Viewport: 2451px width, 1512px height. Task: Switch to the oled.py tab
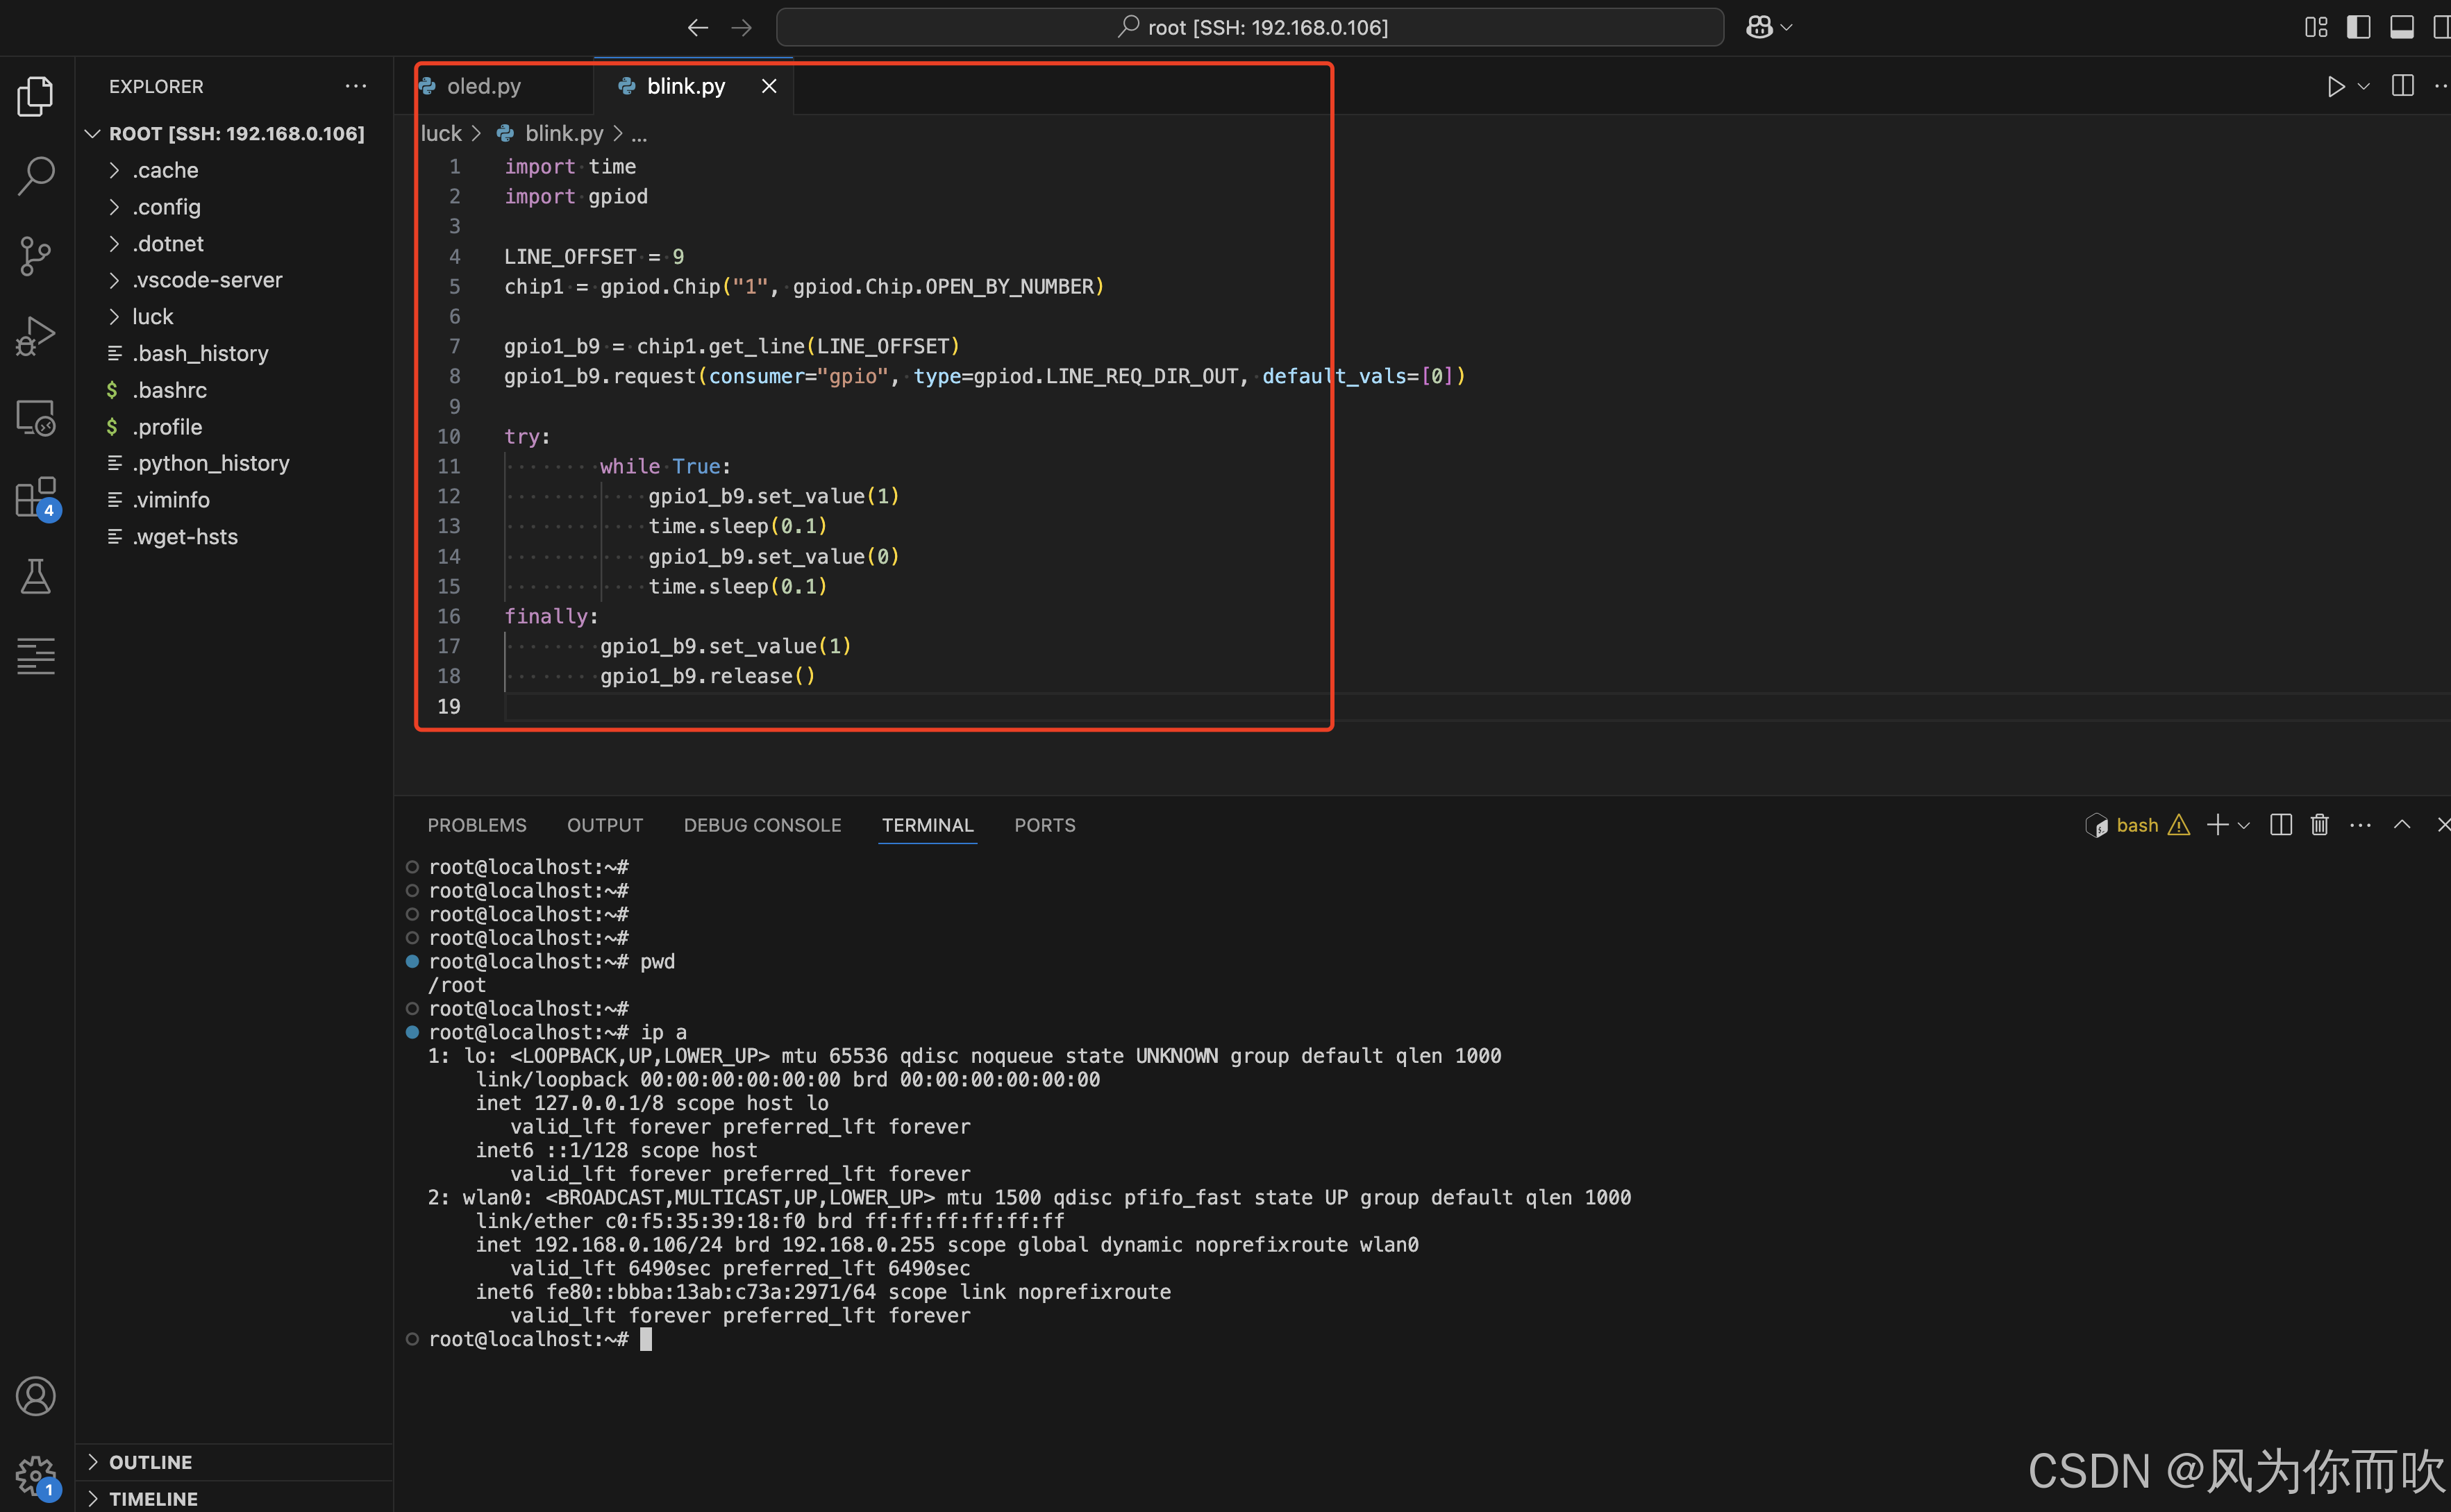(x=483, y=87)
